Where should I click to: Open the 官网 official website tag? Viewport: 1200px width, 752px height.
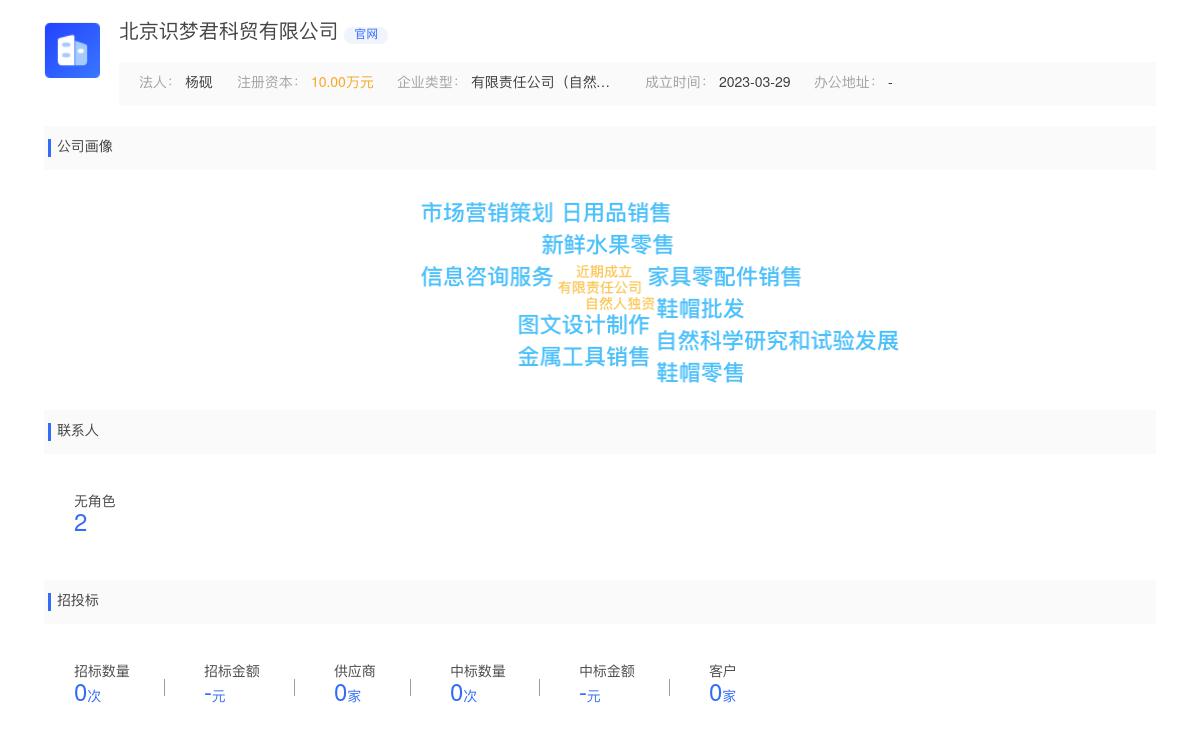click(x=366, y=34)
